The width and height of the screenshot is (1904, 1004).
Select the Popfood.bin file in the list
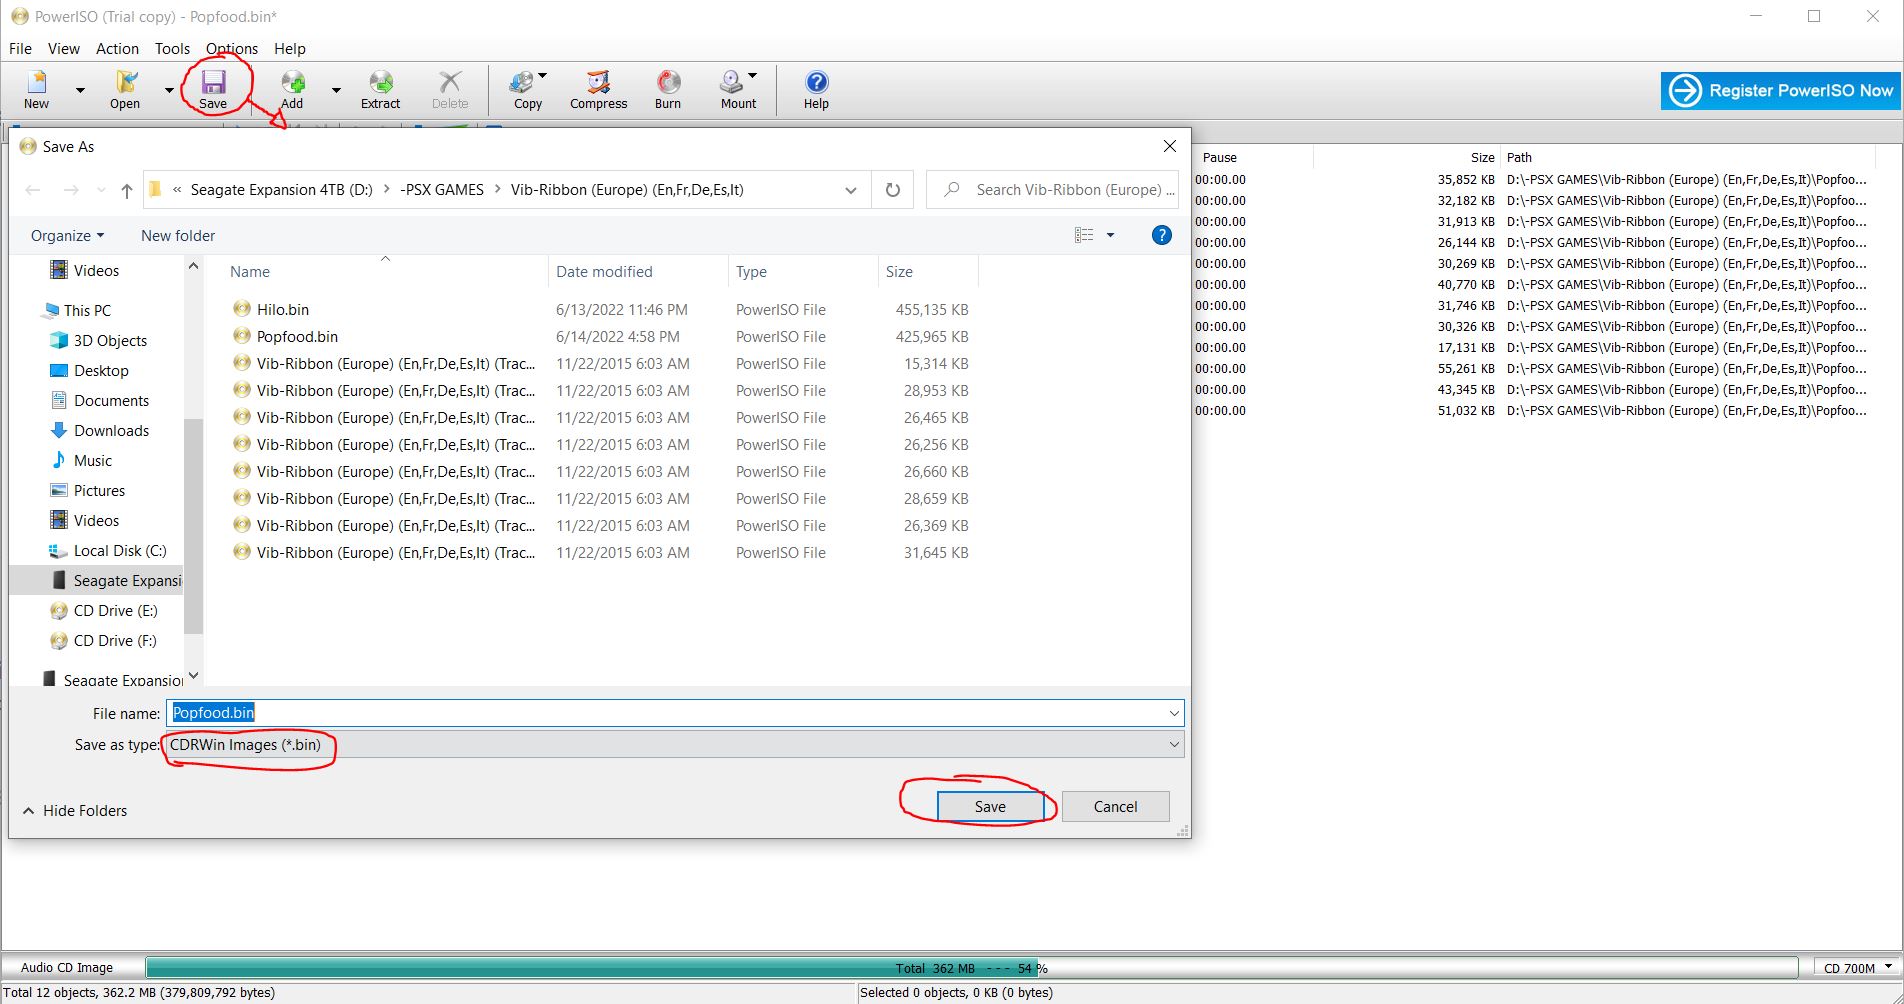tap(297, 337)
